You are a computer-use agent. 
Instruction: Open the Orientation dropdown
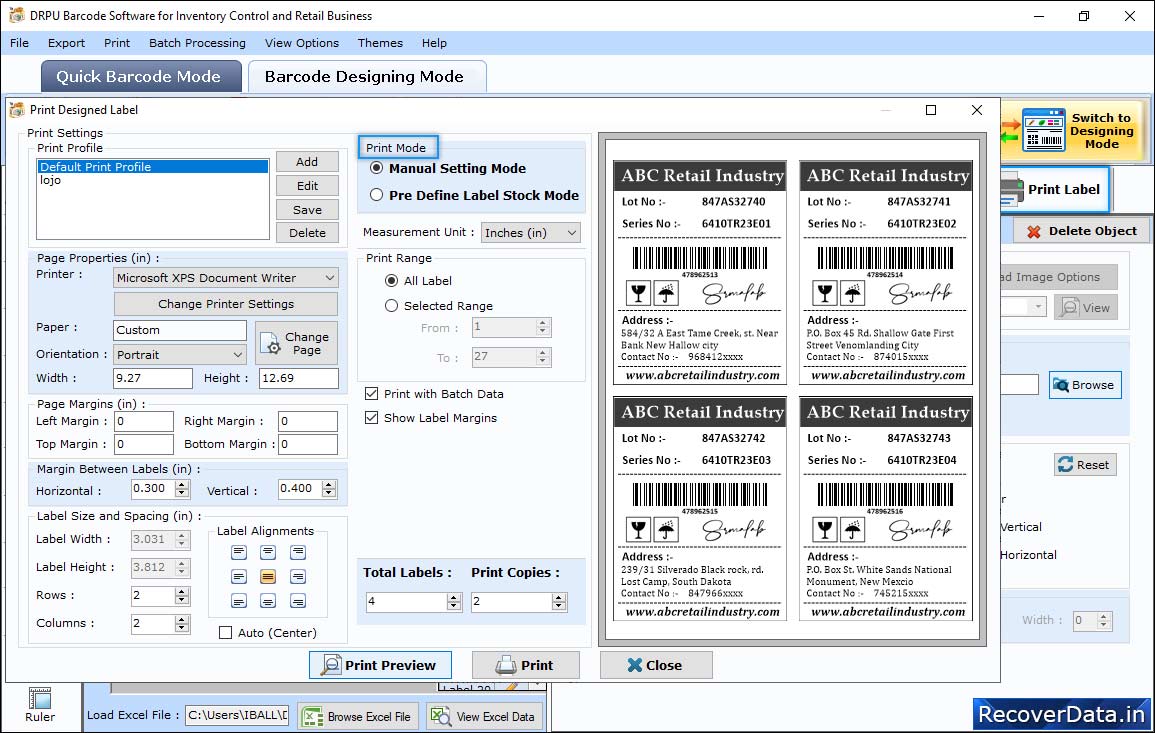tap(180, 355)
